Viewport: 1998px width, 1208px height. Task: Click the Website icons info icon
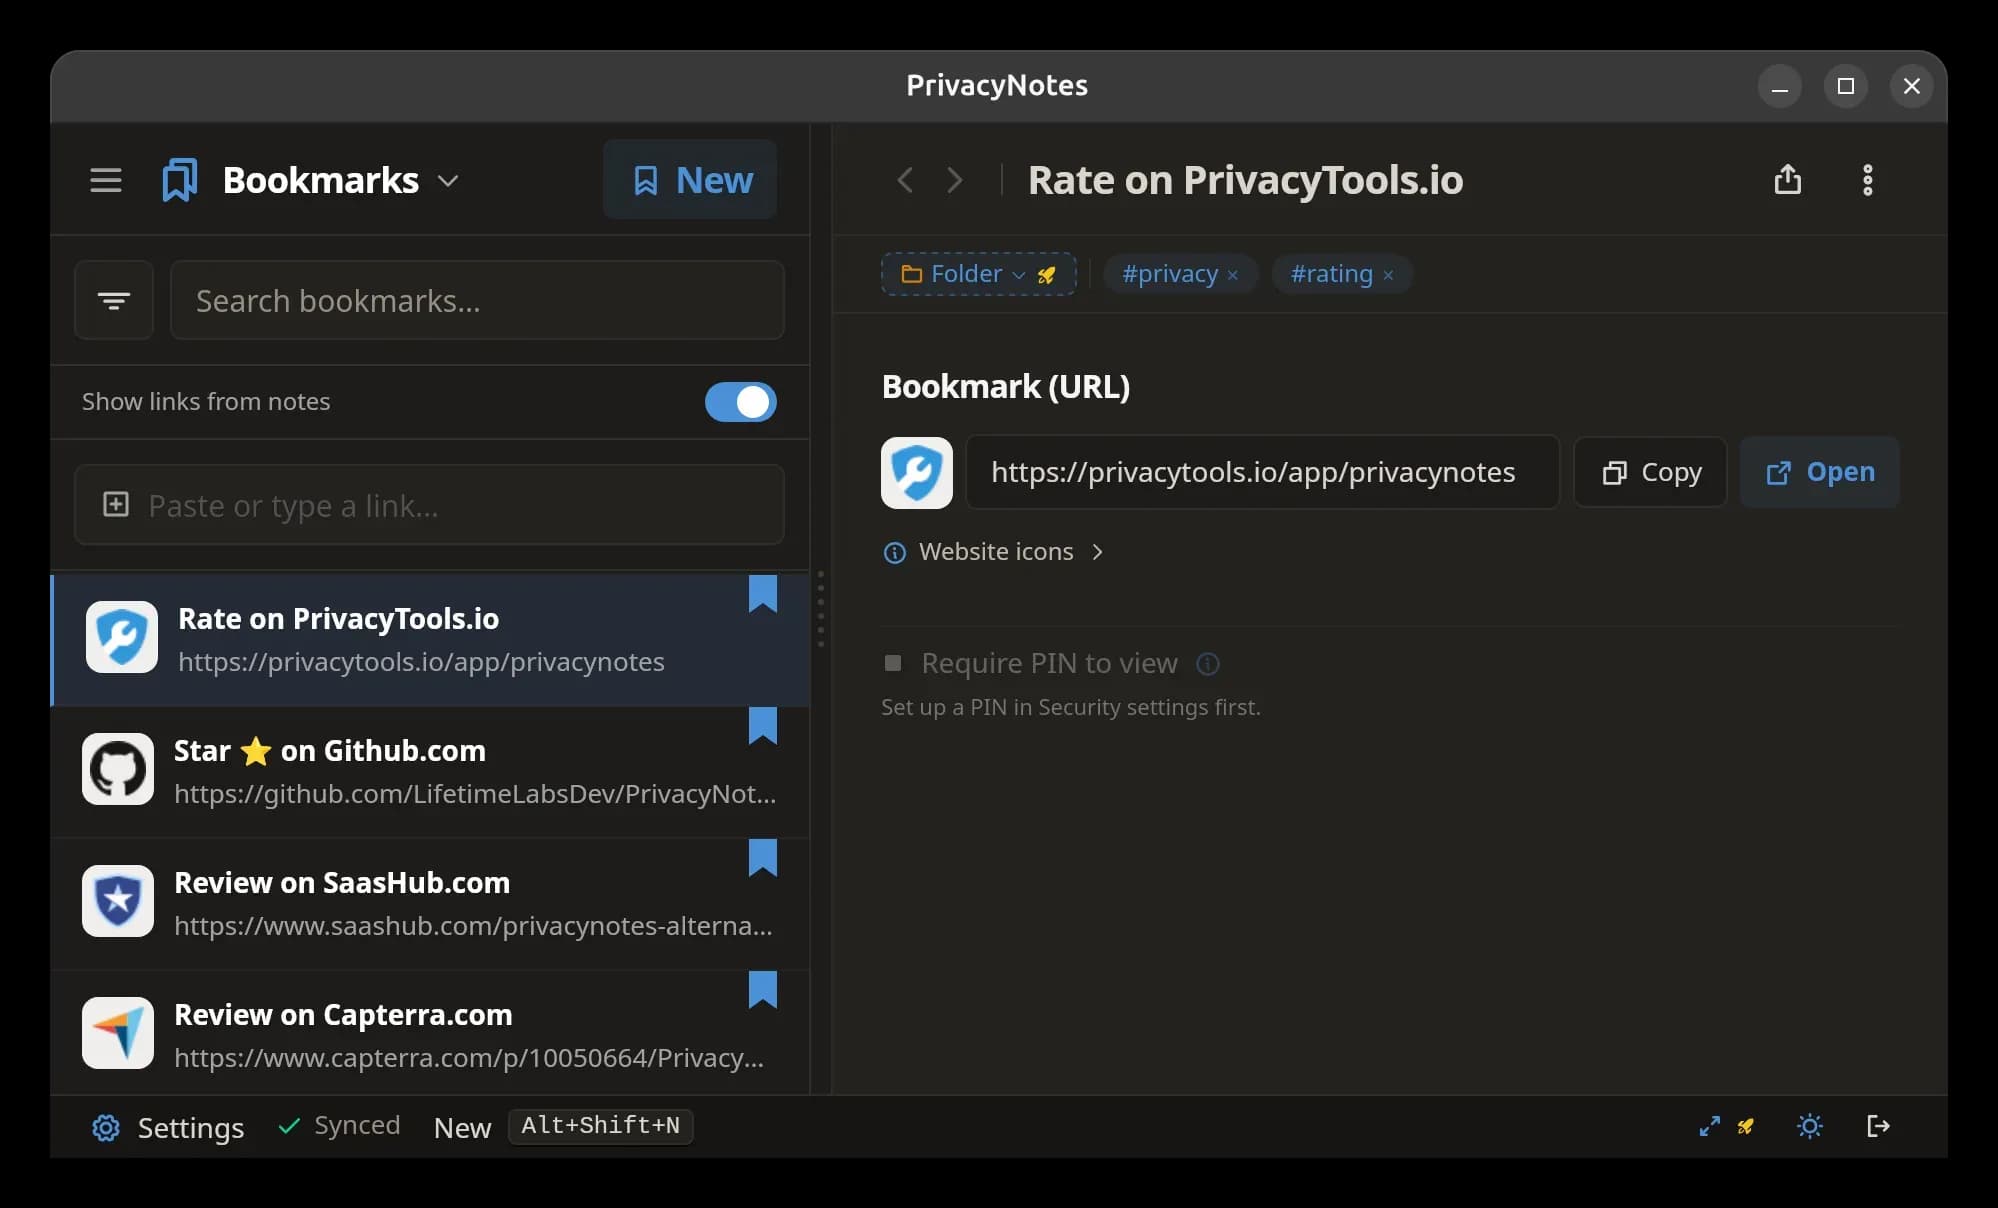tap(895, 553)
